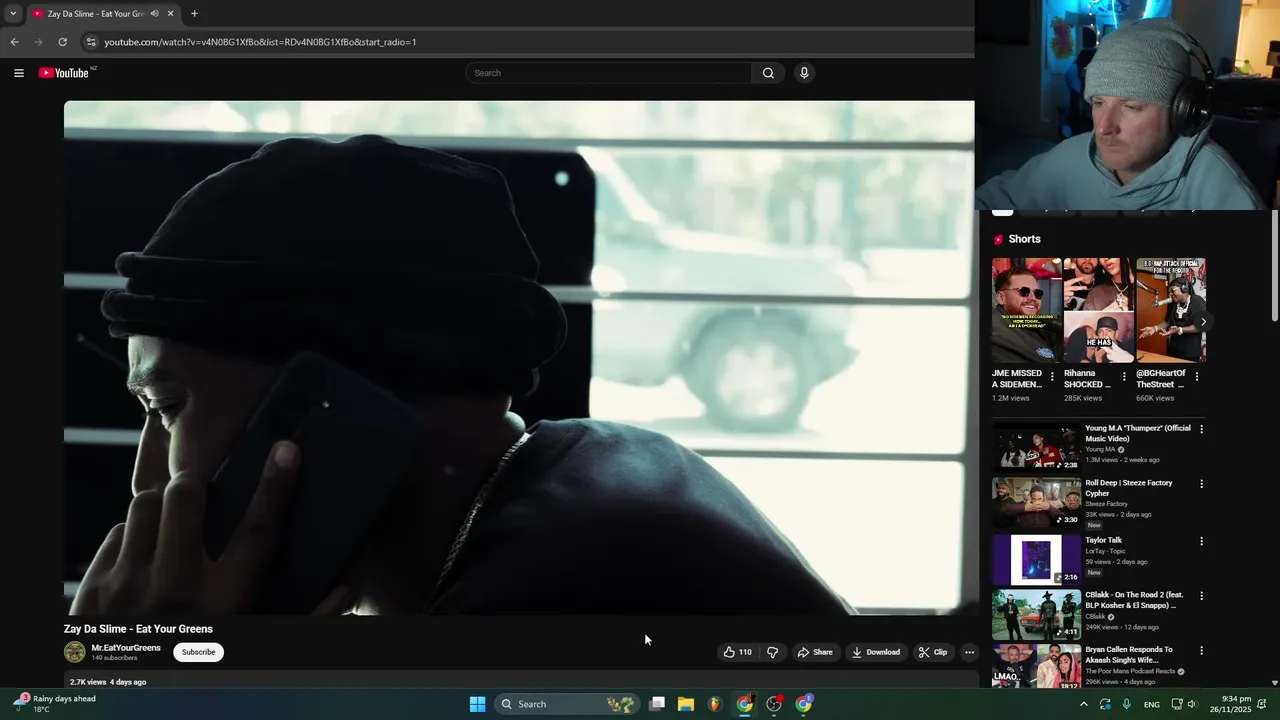Screen dimensions: 1280x720
Task: Click the browser address bar URL
Action: tap(260, 42)
